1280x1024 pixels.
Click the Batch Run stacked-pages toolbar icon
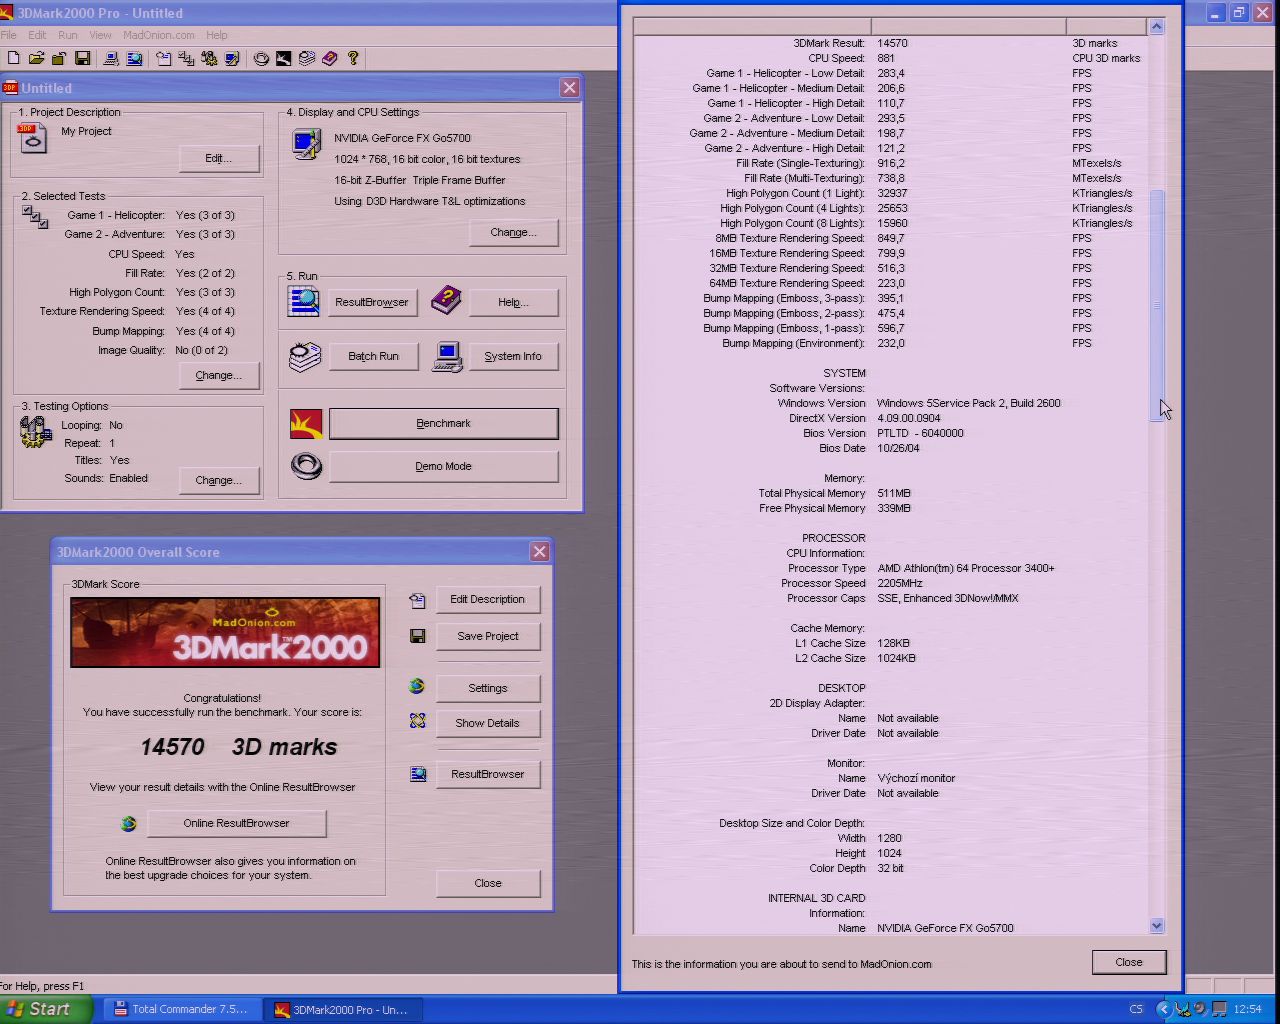[307, 59]
